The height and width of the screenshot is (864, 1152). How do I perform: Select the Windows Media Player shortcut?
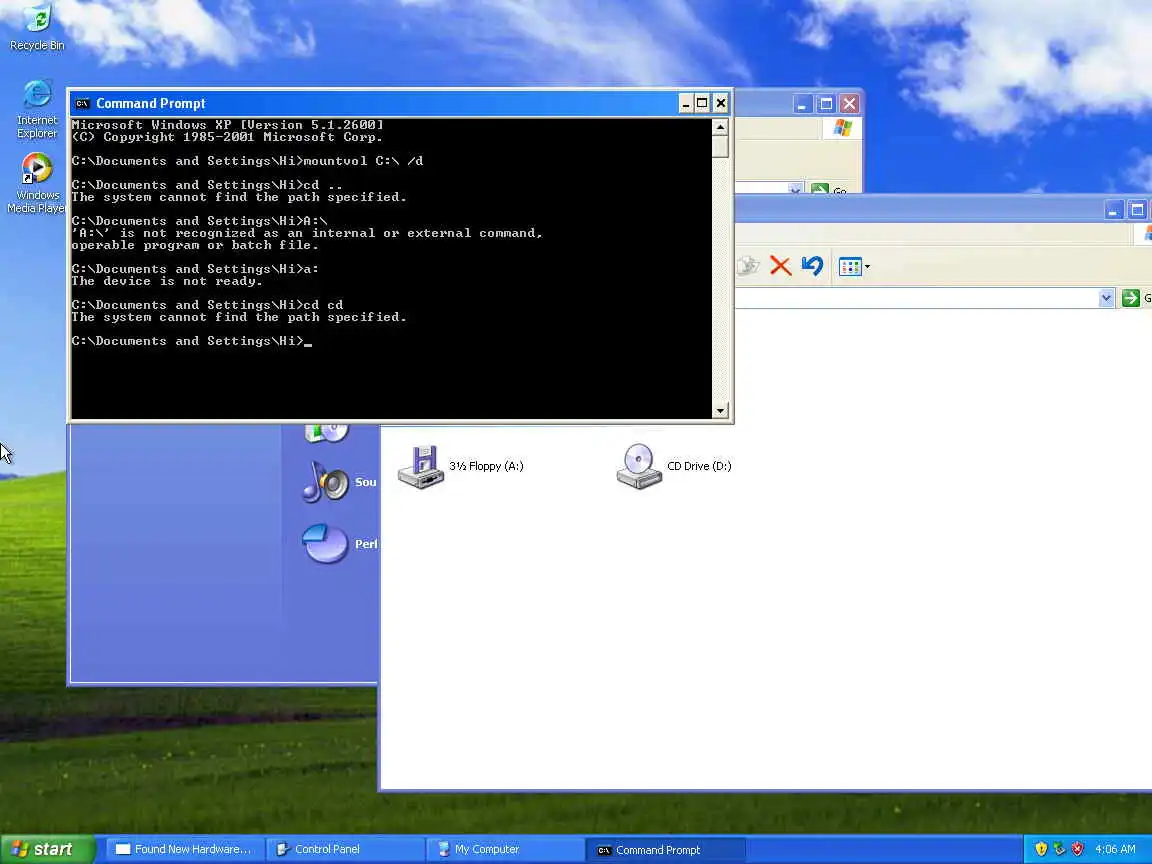pyautogui.click(x=37, y=183)
